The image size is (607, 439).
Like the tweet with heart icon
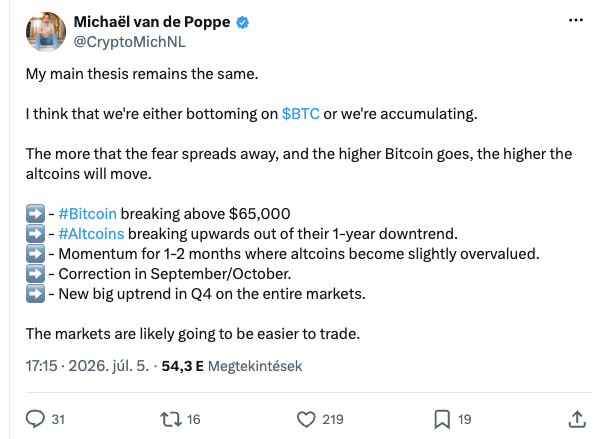point(306,419)
